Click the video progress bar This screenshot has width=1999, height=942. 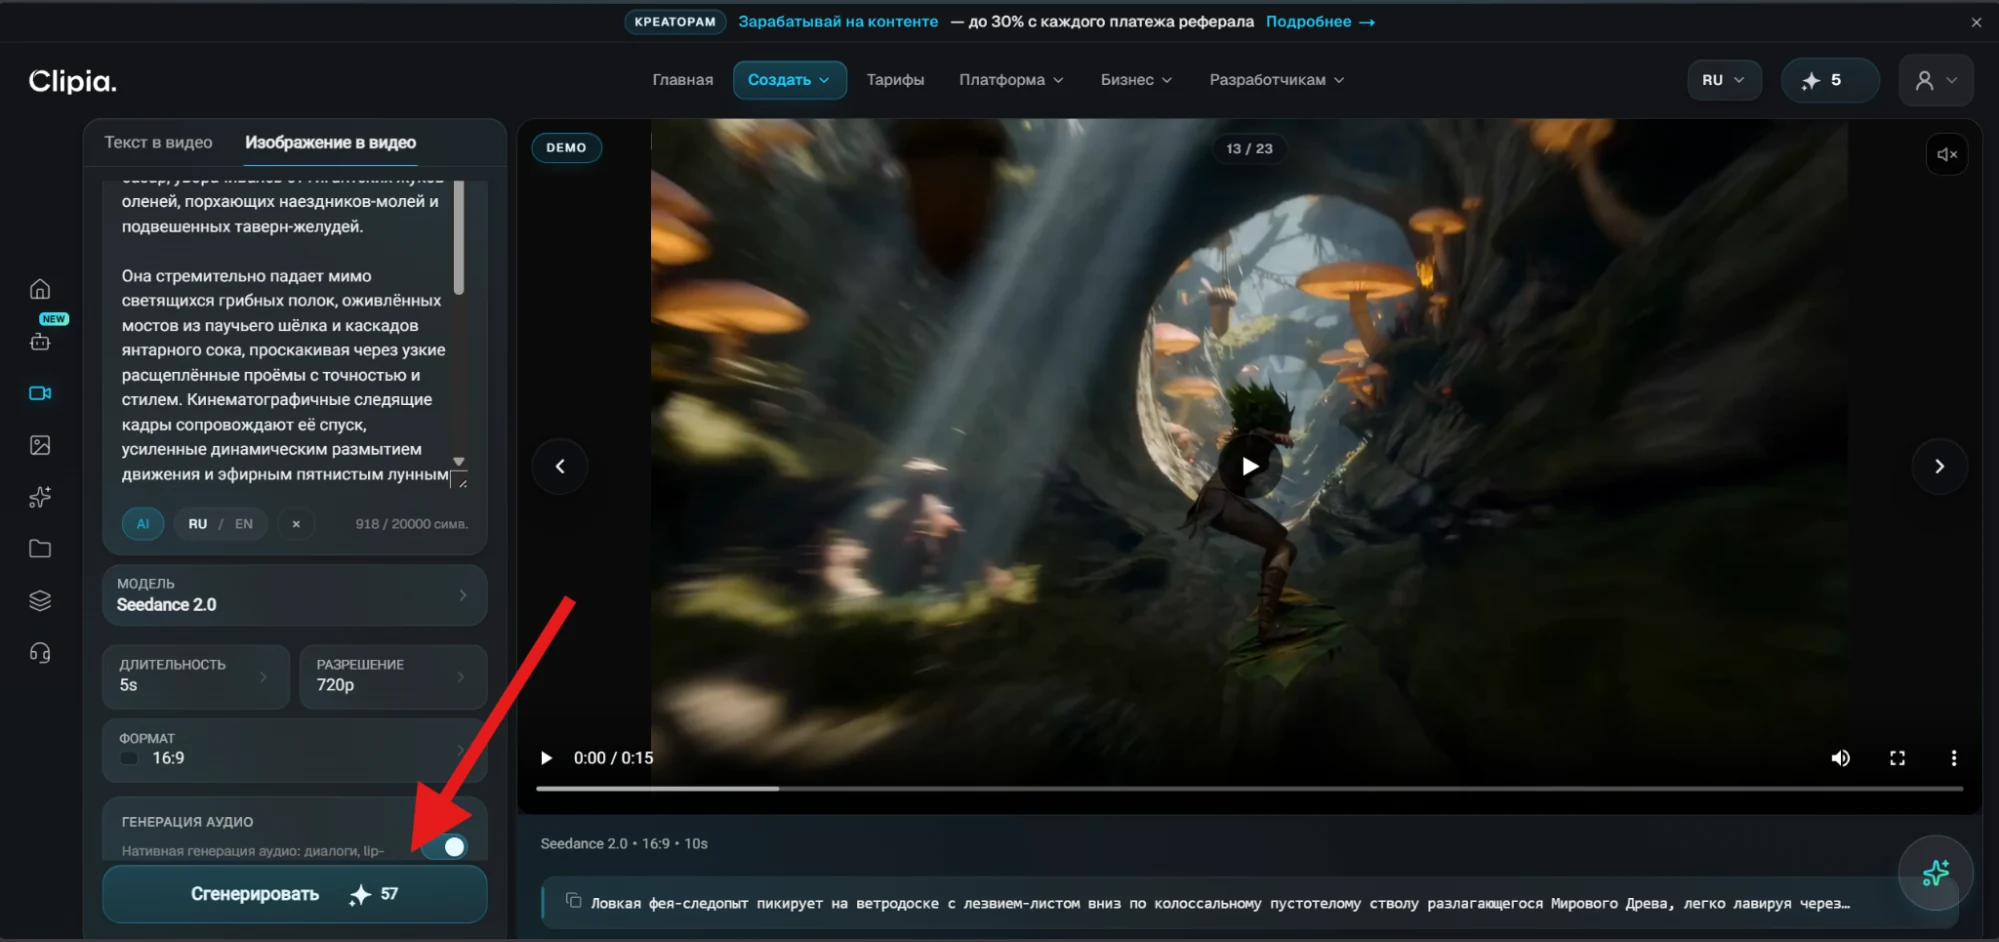tap(1249, 789)
